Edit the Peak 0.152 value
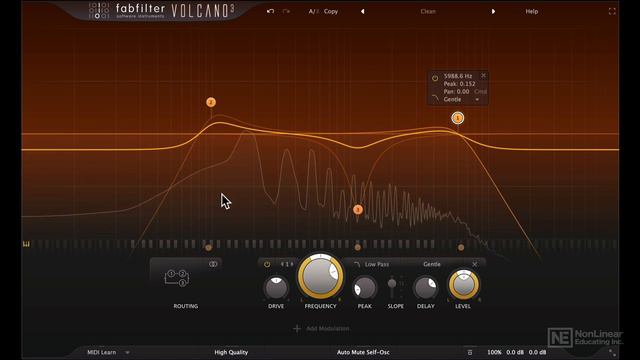Viewport: 640px width, 360px height. [x=460, y=84]
